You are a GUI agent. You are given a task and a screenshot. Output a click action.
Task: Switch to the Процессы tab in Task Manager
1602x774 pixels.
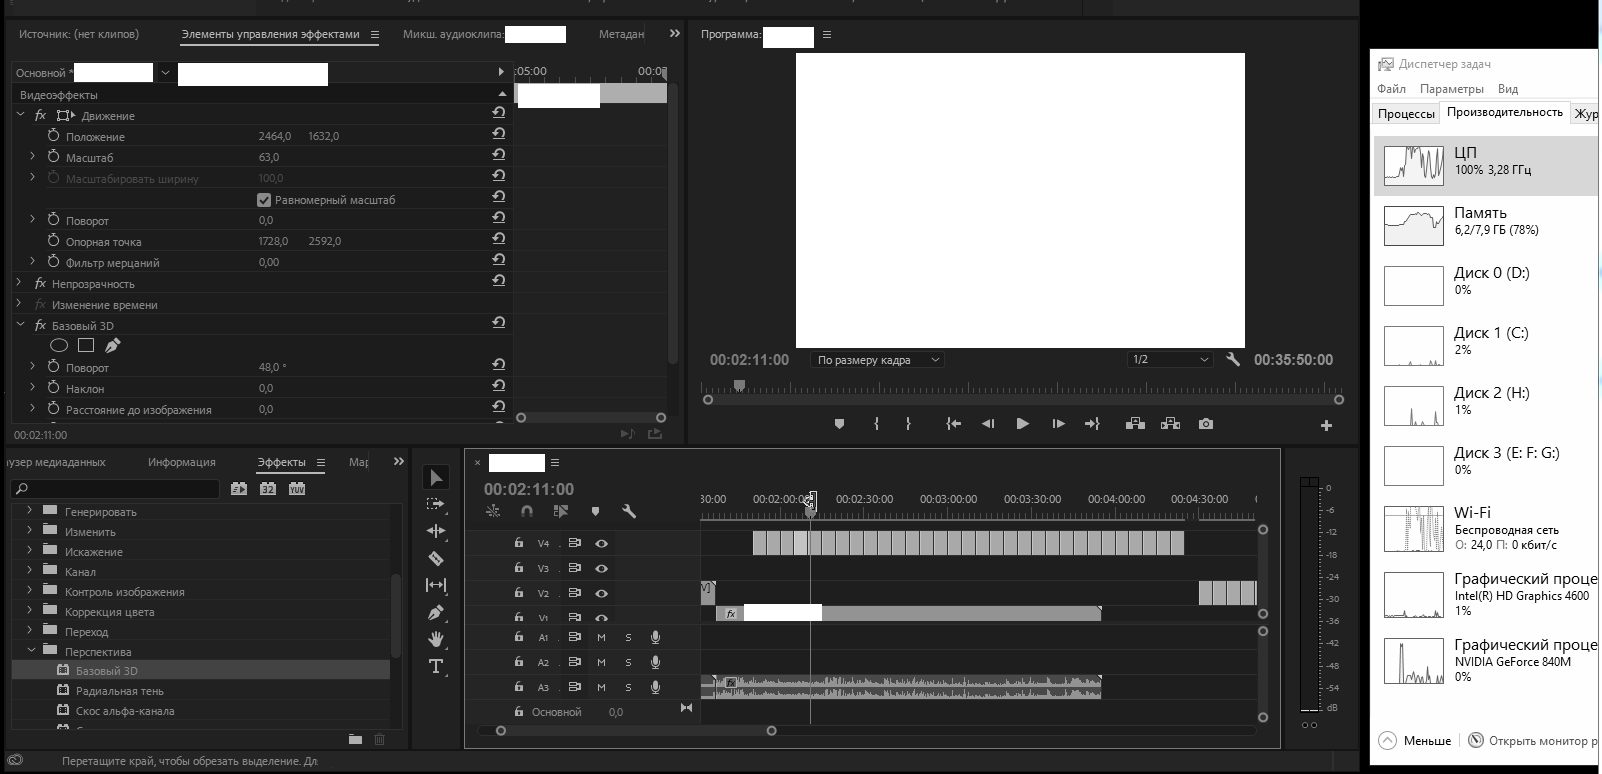tap(1405, 114)
